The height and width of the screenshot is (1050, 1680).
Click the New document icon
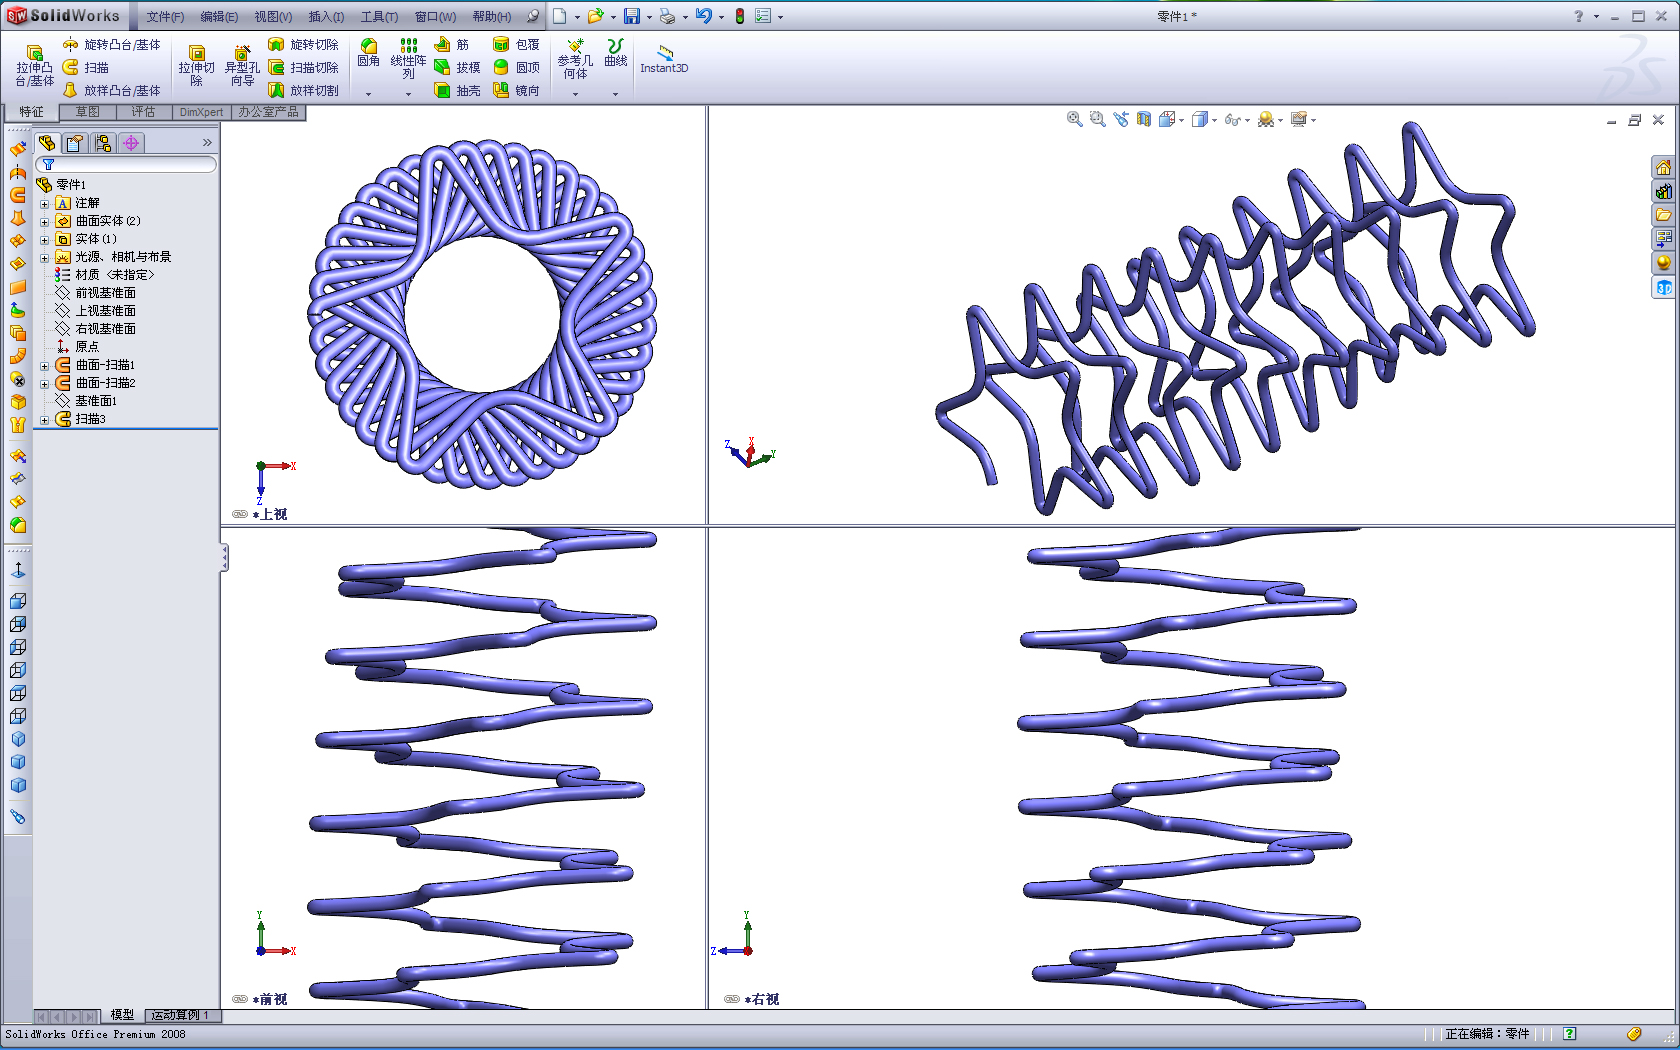click(560, 16)
